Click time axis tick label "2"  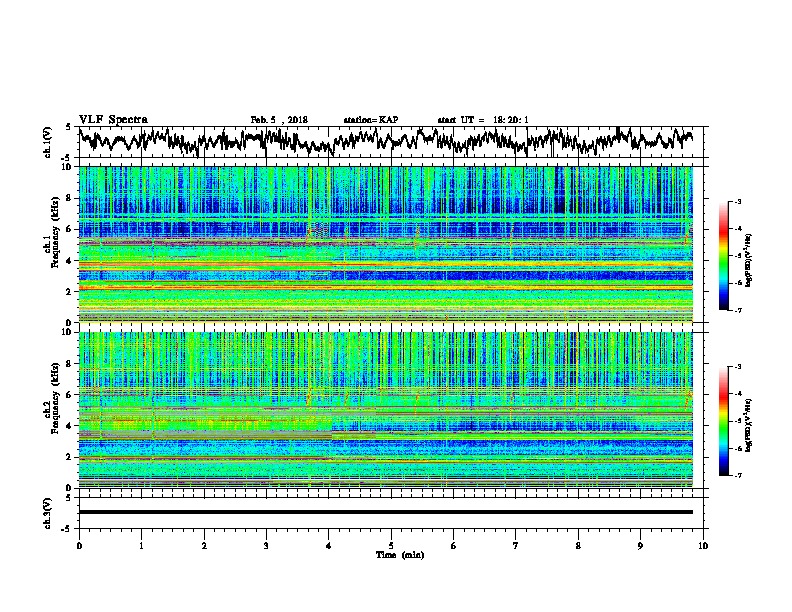[204, 546]
